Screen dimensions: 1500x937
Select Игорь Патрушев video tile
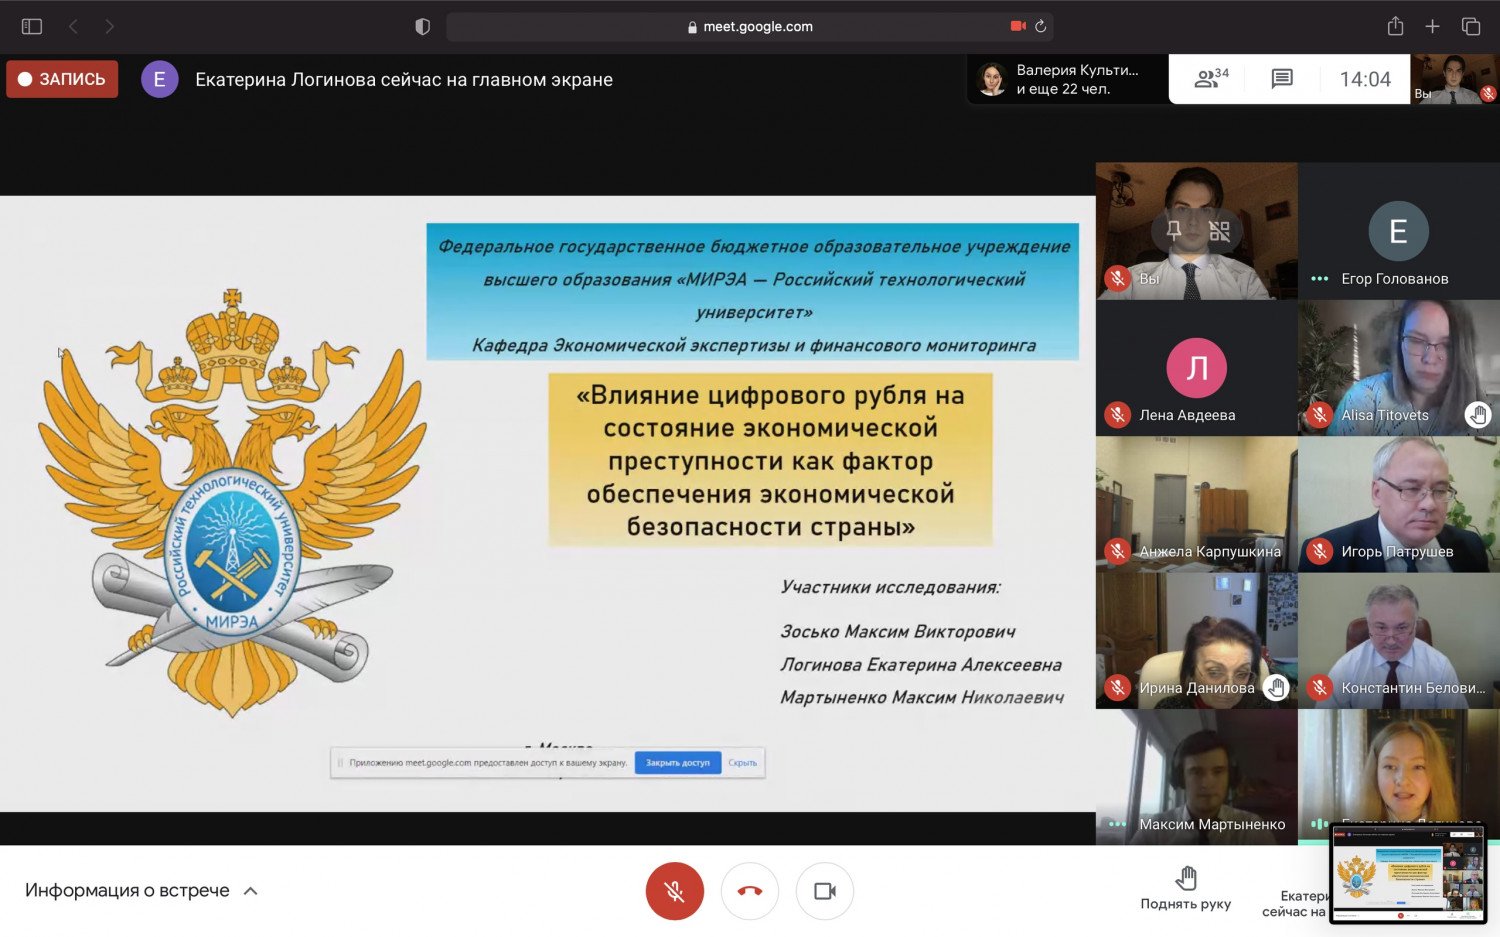[1399, 504]
